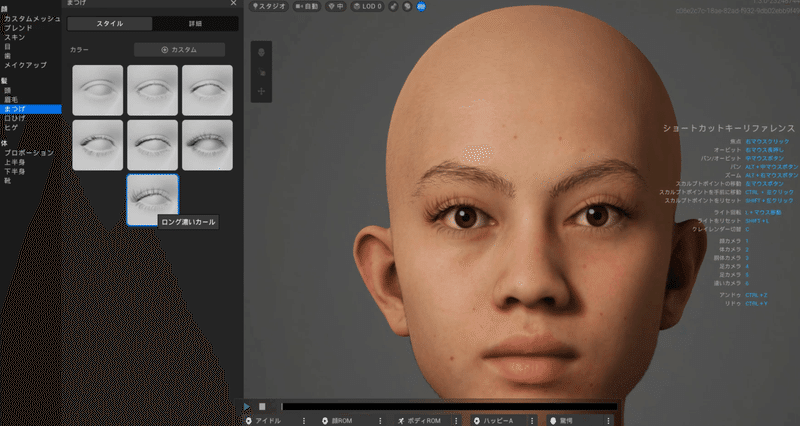Select the sculpt tool icon
800x426 pixels.
point(261,72)
